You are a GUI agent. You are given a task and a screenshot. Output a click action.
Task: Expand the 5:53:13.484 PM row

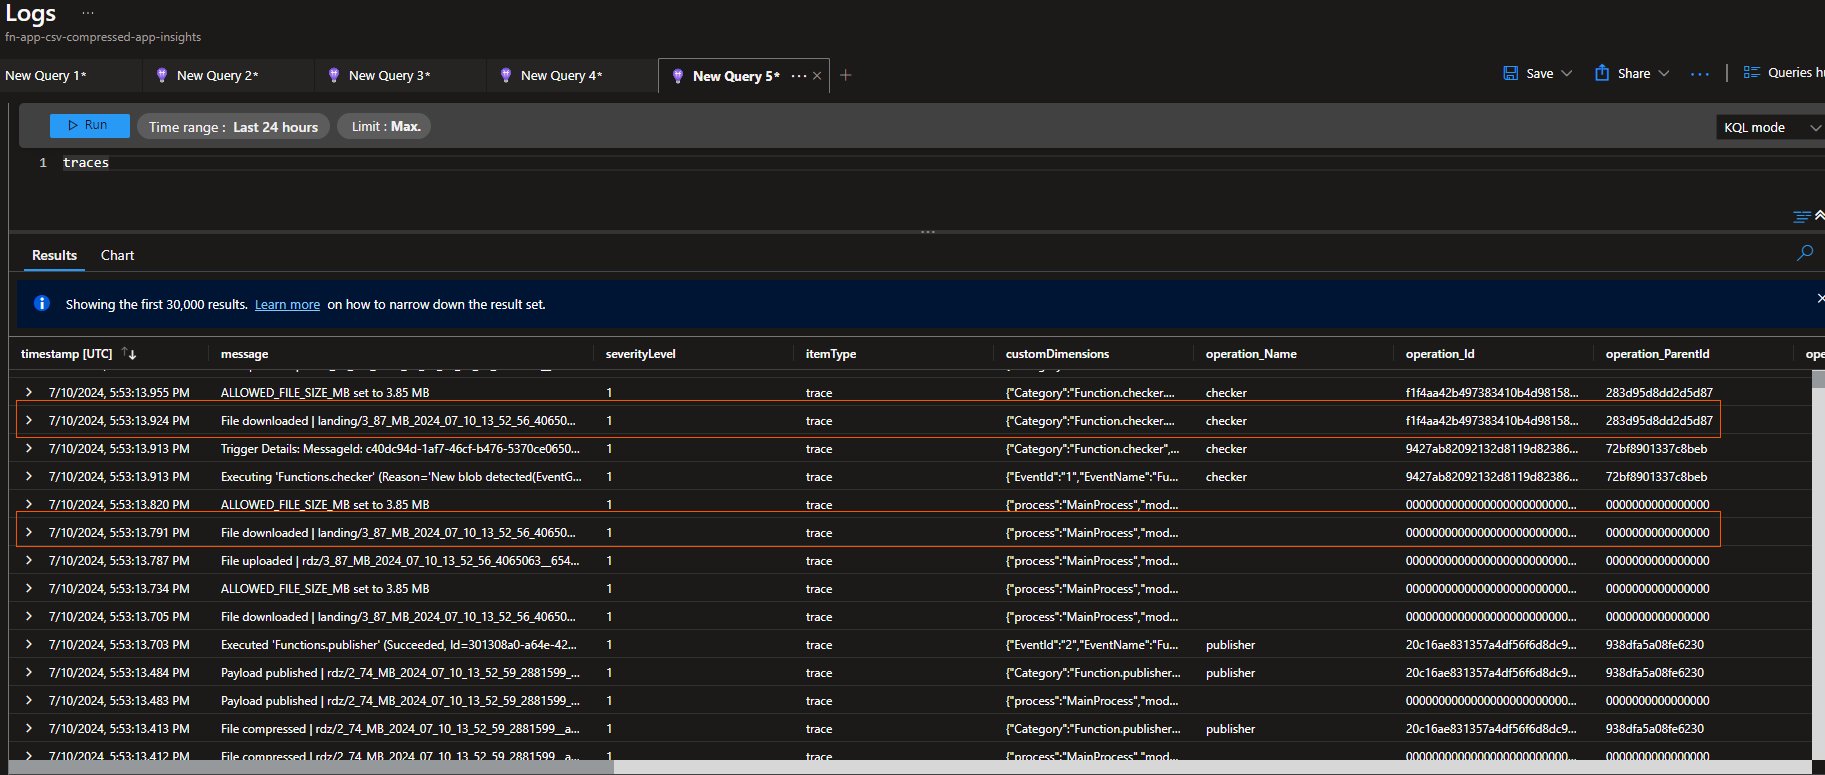(29, 672)
